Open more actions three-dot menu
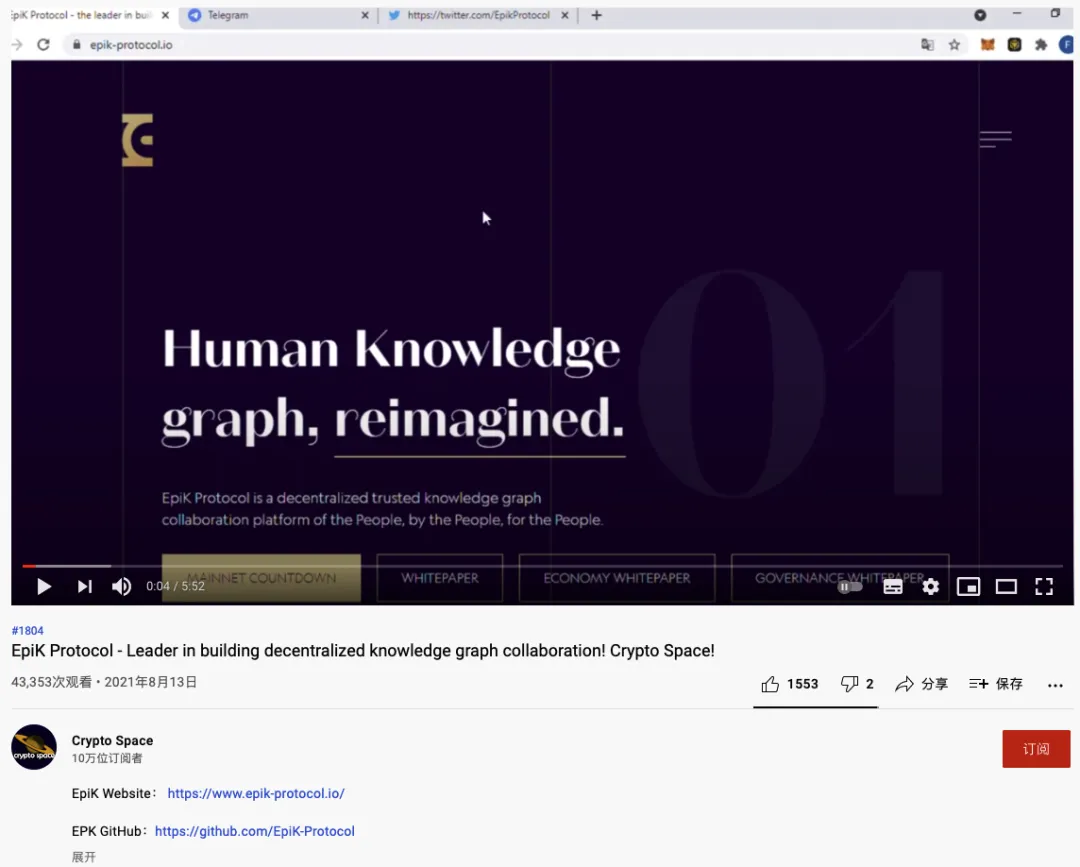Viewport: 1080px width, 867px height. click(1055, 685)
